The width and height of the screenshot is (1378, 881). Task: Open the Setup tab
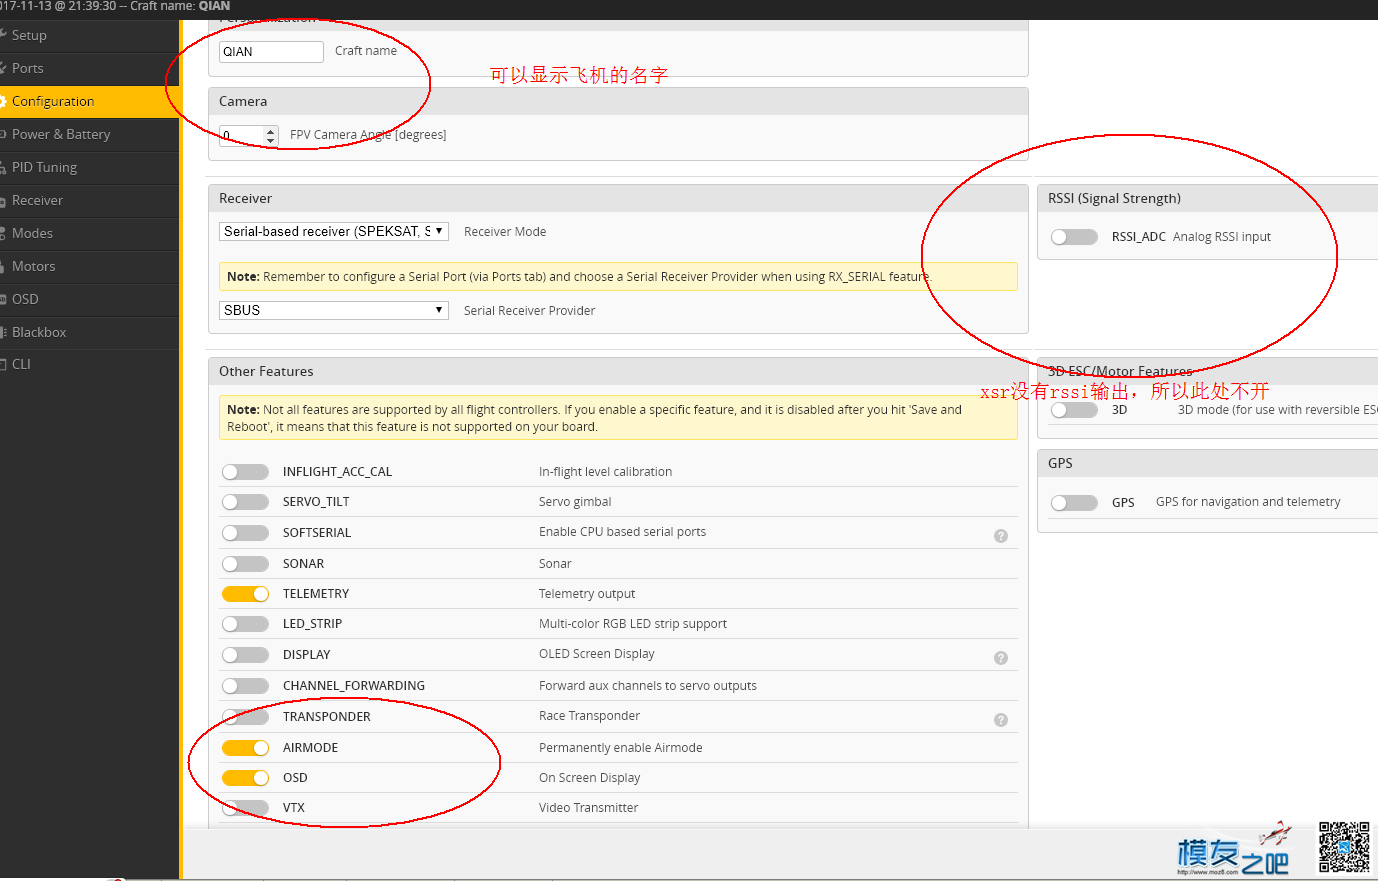[x=89, y=35]
